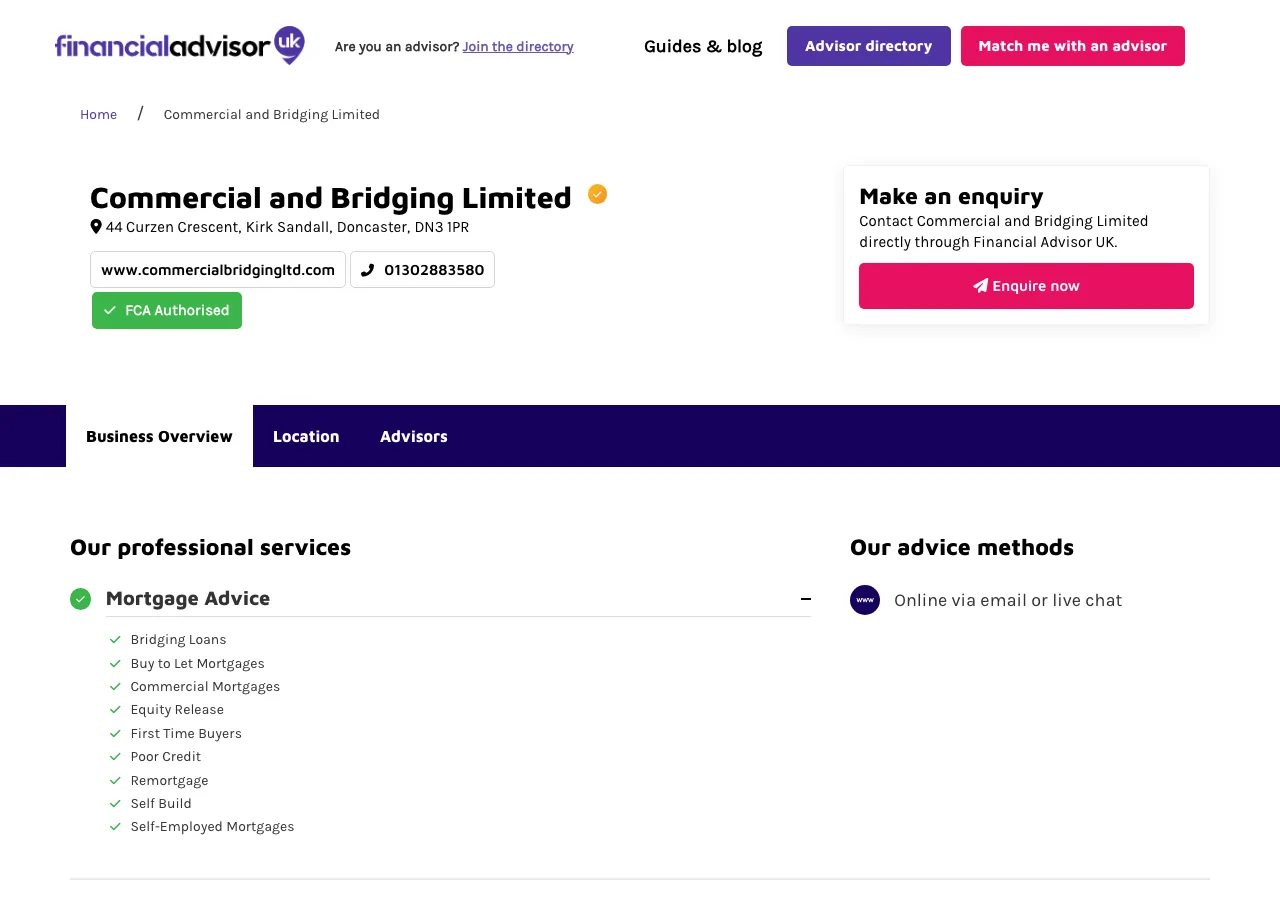1280x900 pixels.
Task: Click the location pin icon before the address
Action: 94,226
